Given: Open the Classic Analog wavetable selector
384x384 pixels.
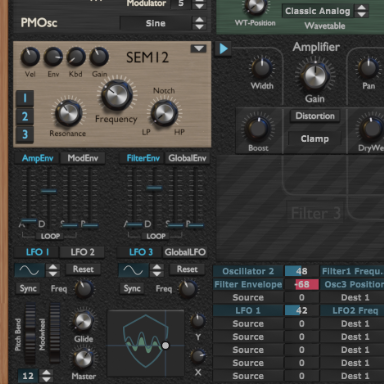Looking at the screenshot, I should click(x=317, y=11).
